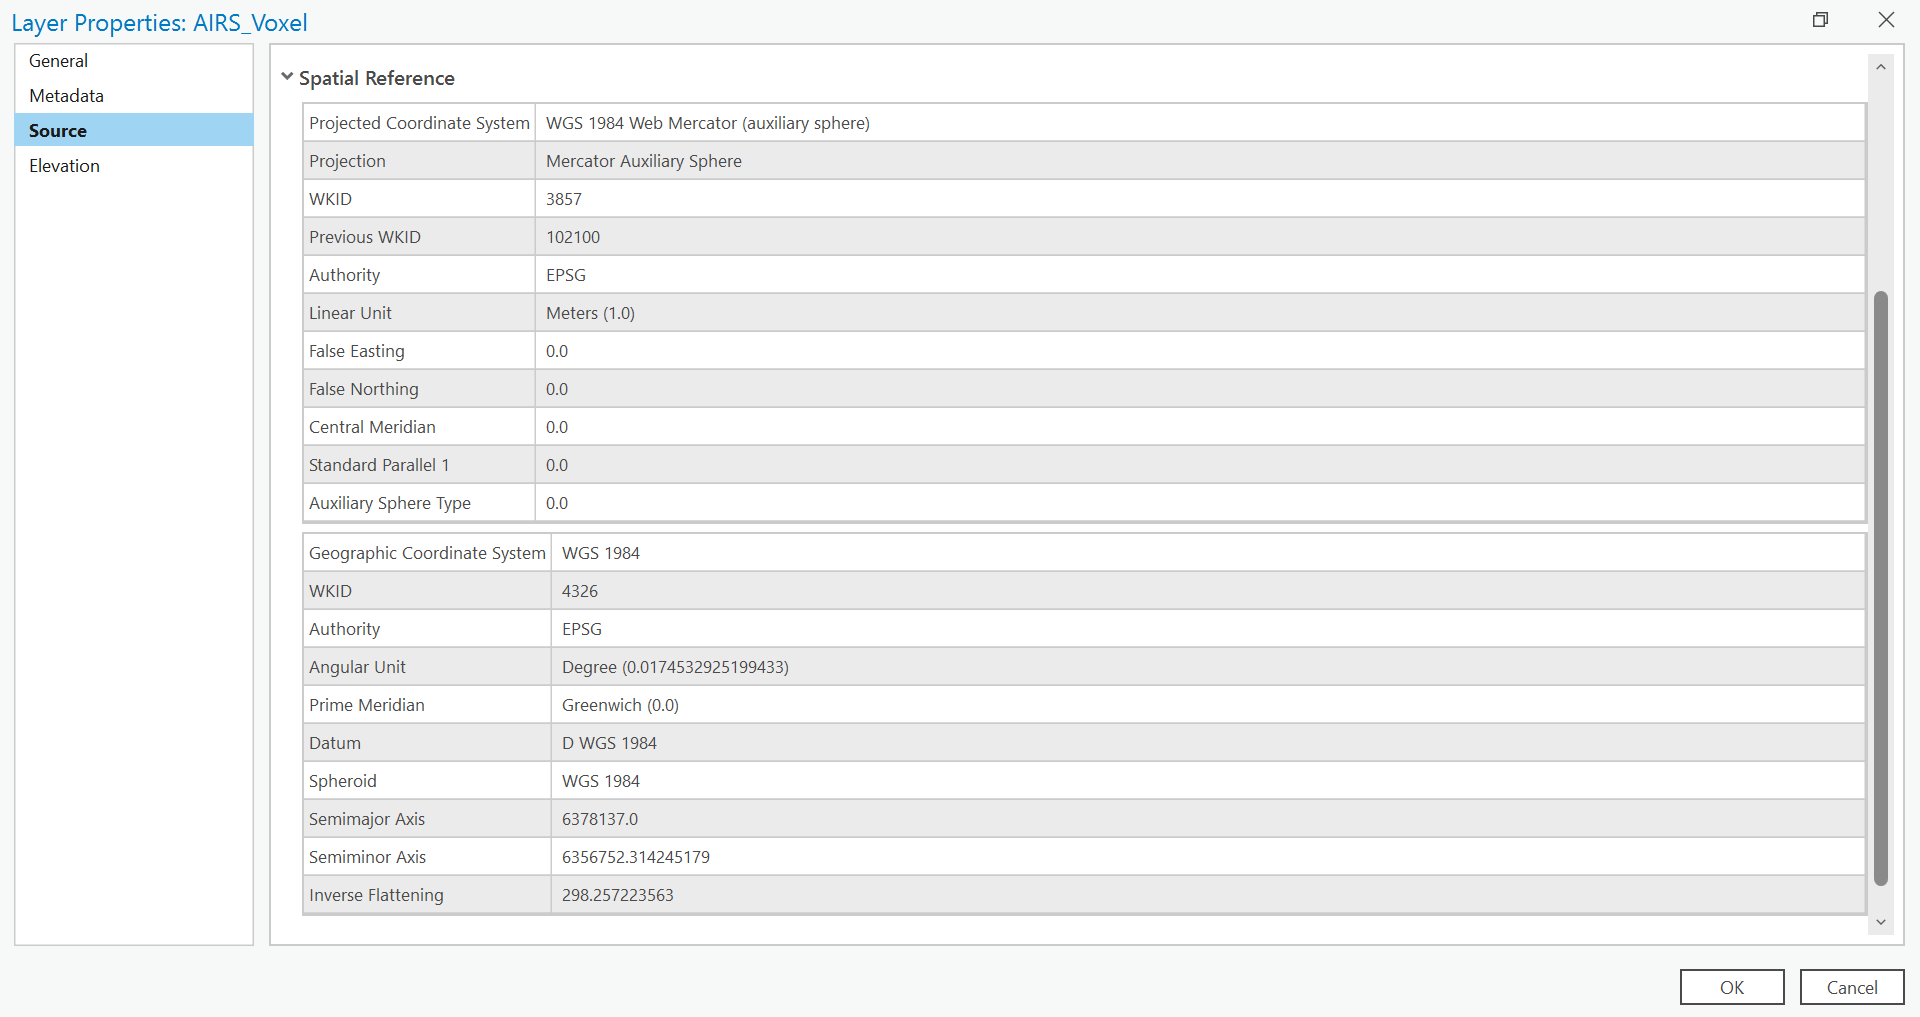Select the Elevation page

[x=64, y=165]
